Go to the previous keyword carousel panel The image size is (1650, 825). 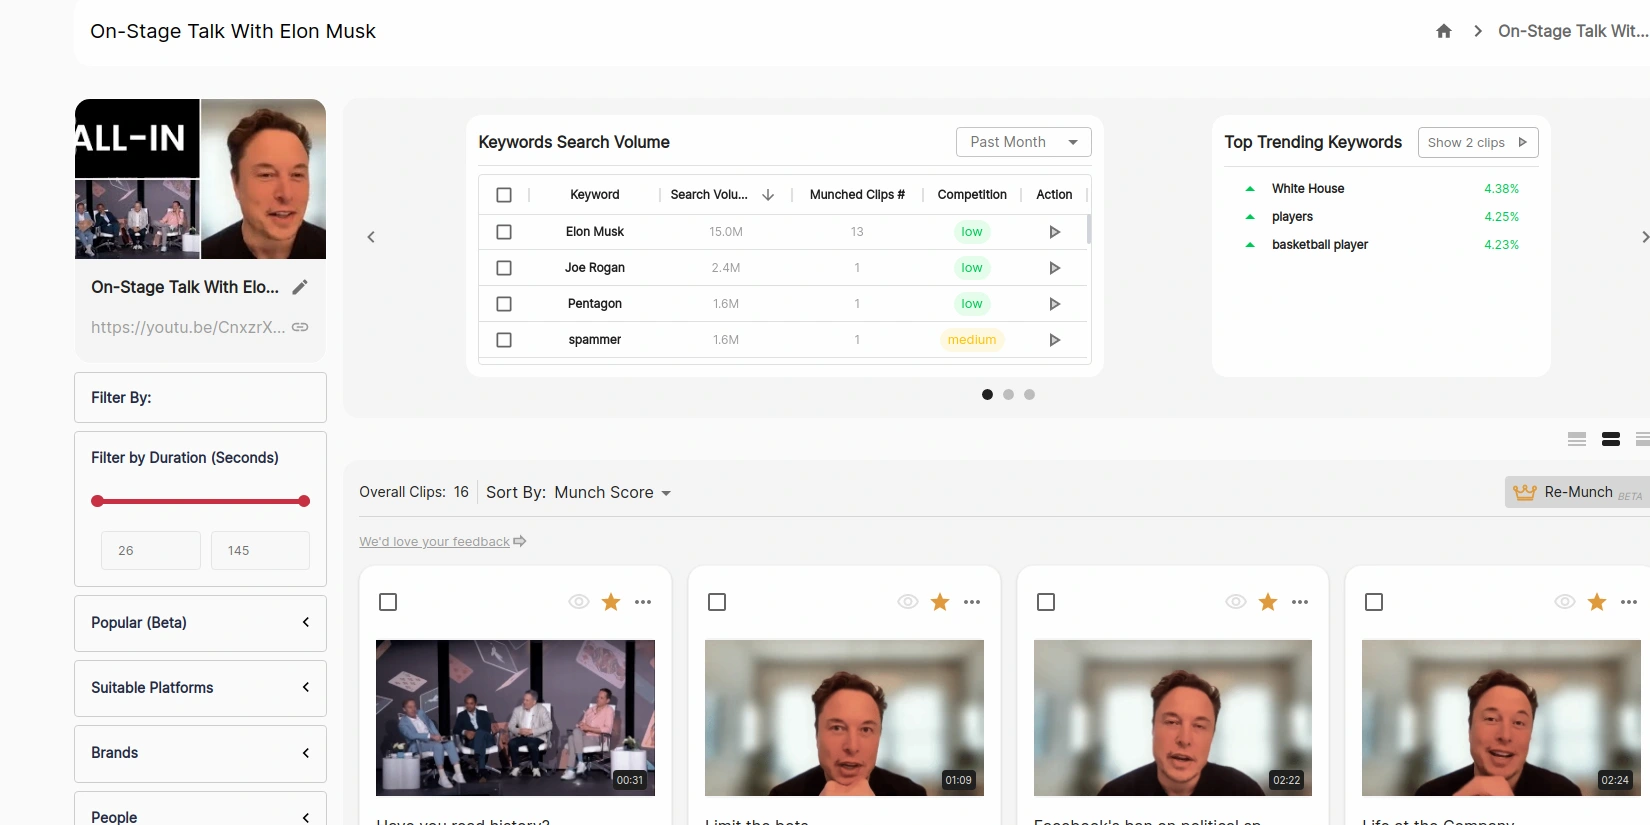[x=371, y=237]
